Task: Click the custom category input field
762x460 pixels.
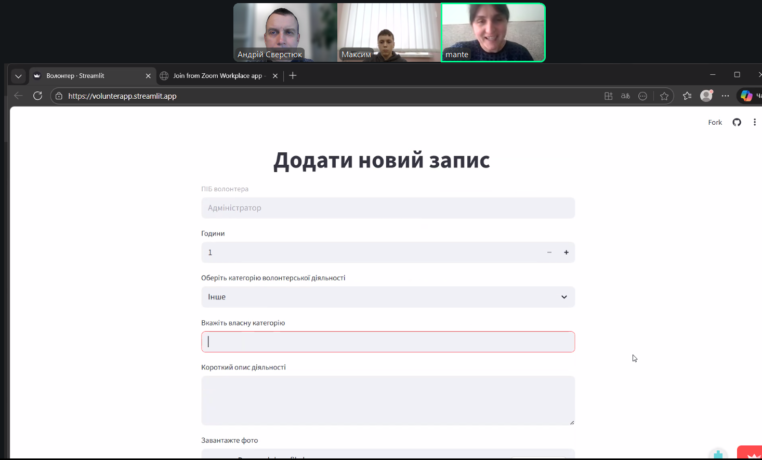Action: click(x=388, y=342)
